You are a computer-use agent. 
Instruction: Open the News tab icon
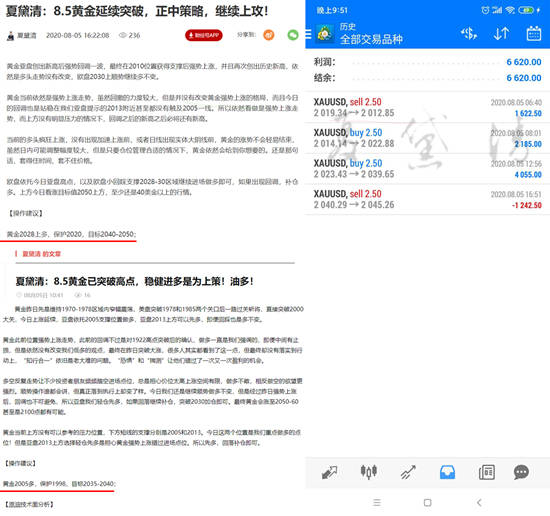(x=487, y=472)
